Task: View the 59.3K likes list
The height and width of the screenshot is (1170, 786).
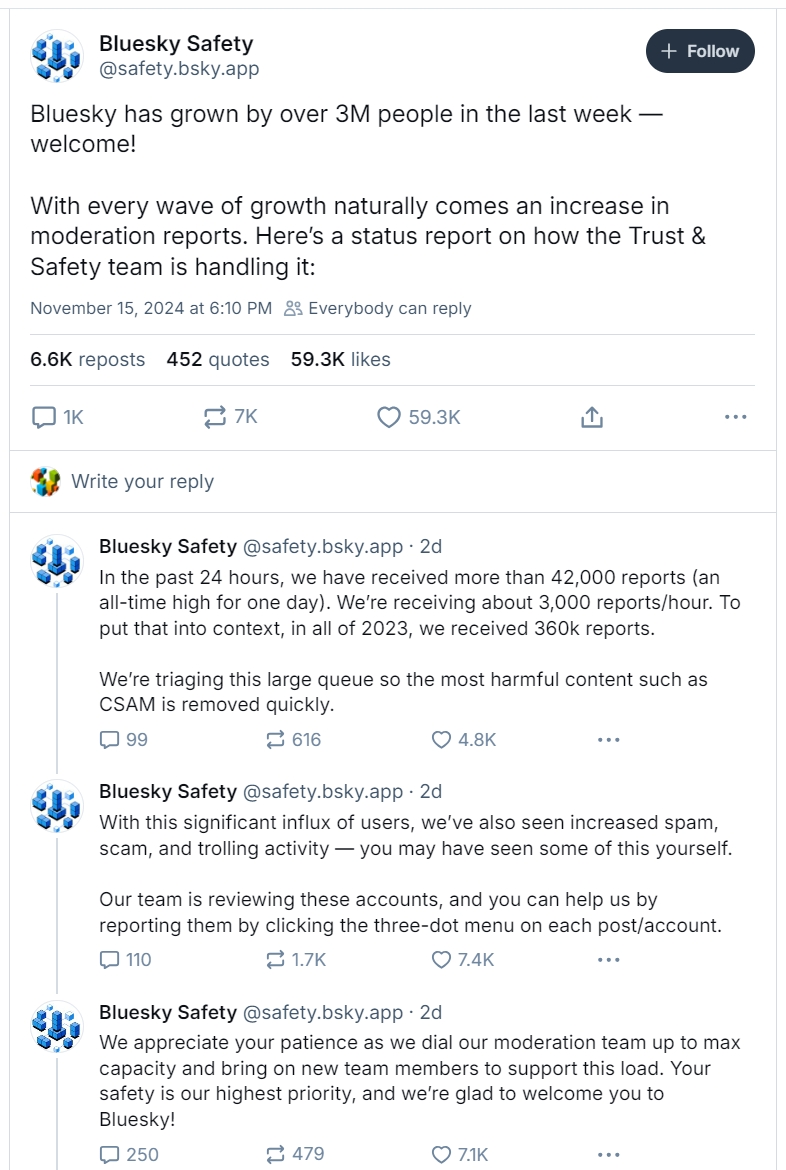Action: point(340,359)
